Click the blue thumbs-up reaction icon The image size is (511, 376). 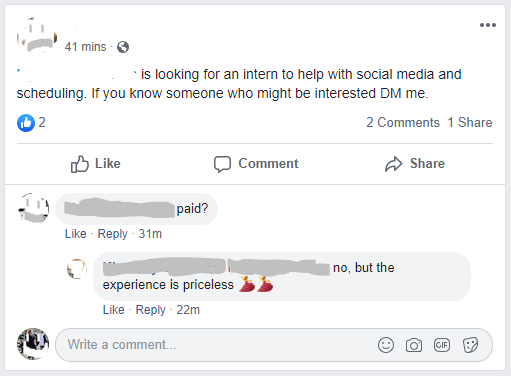tap(26, 123)
